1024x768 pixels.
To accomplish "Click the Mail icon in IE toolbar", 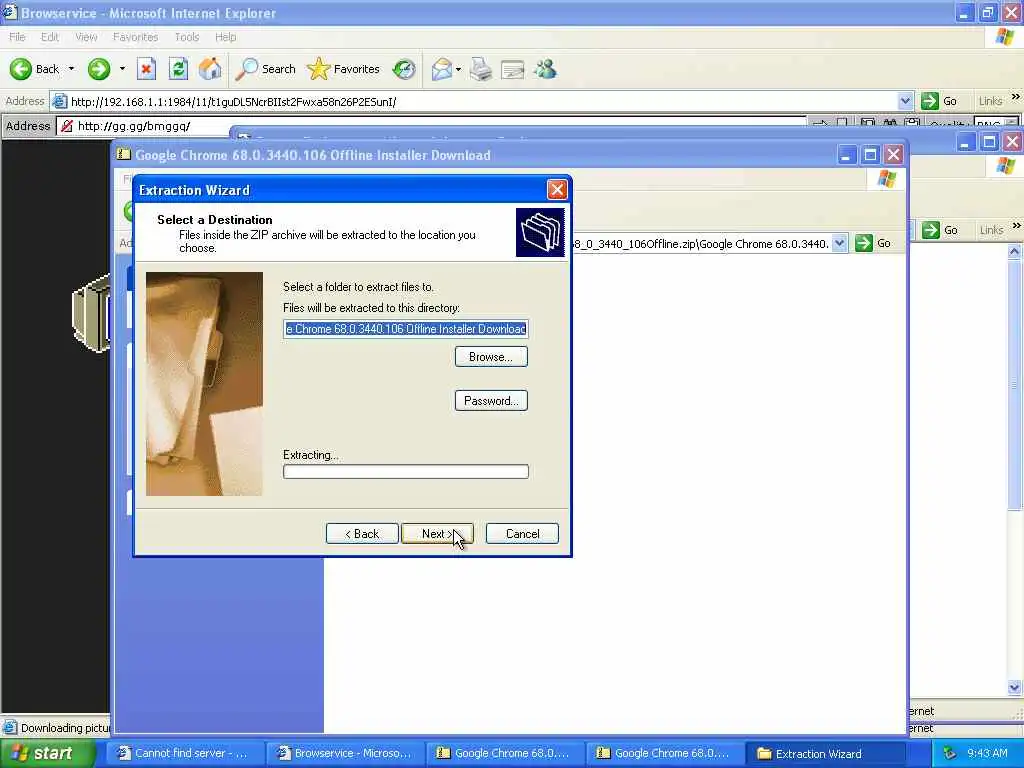I will 442,69.
